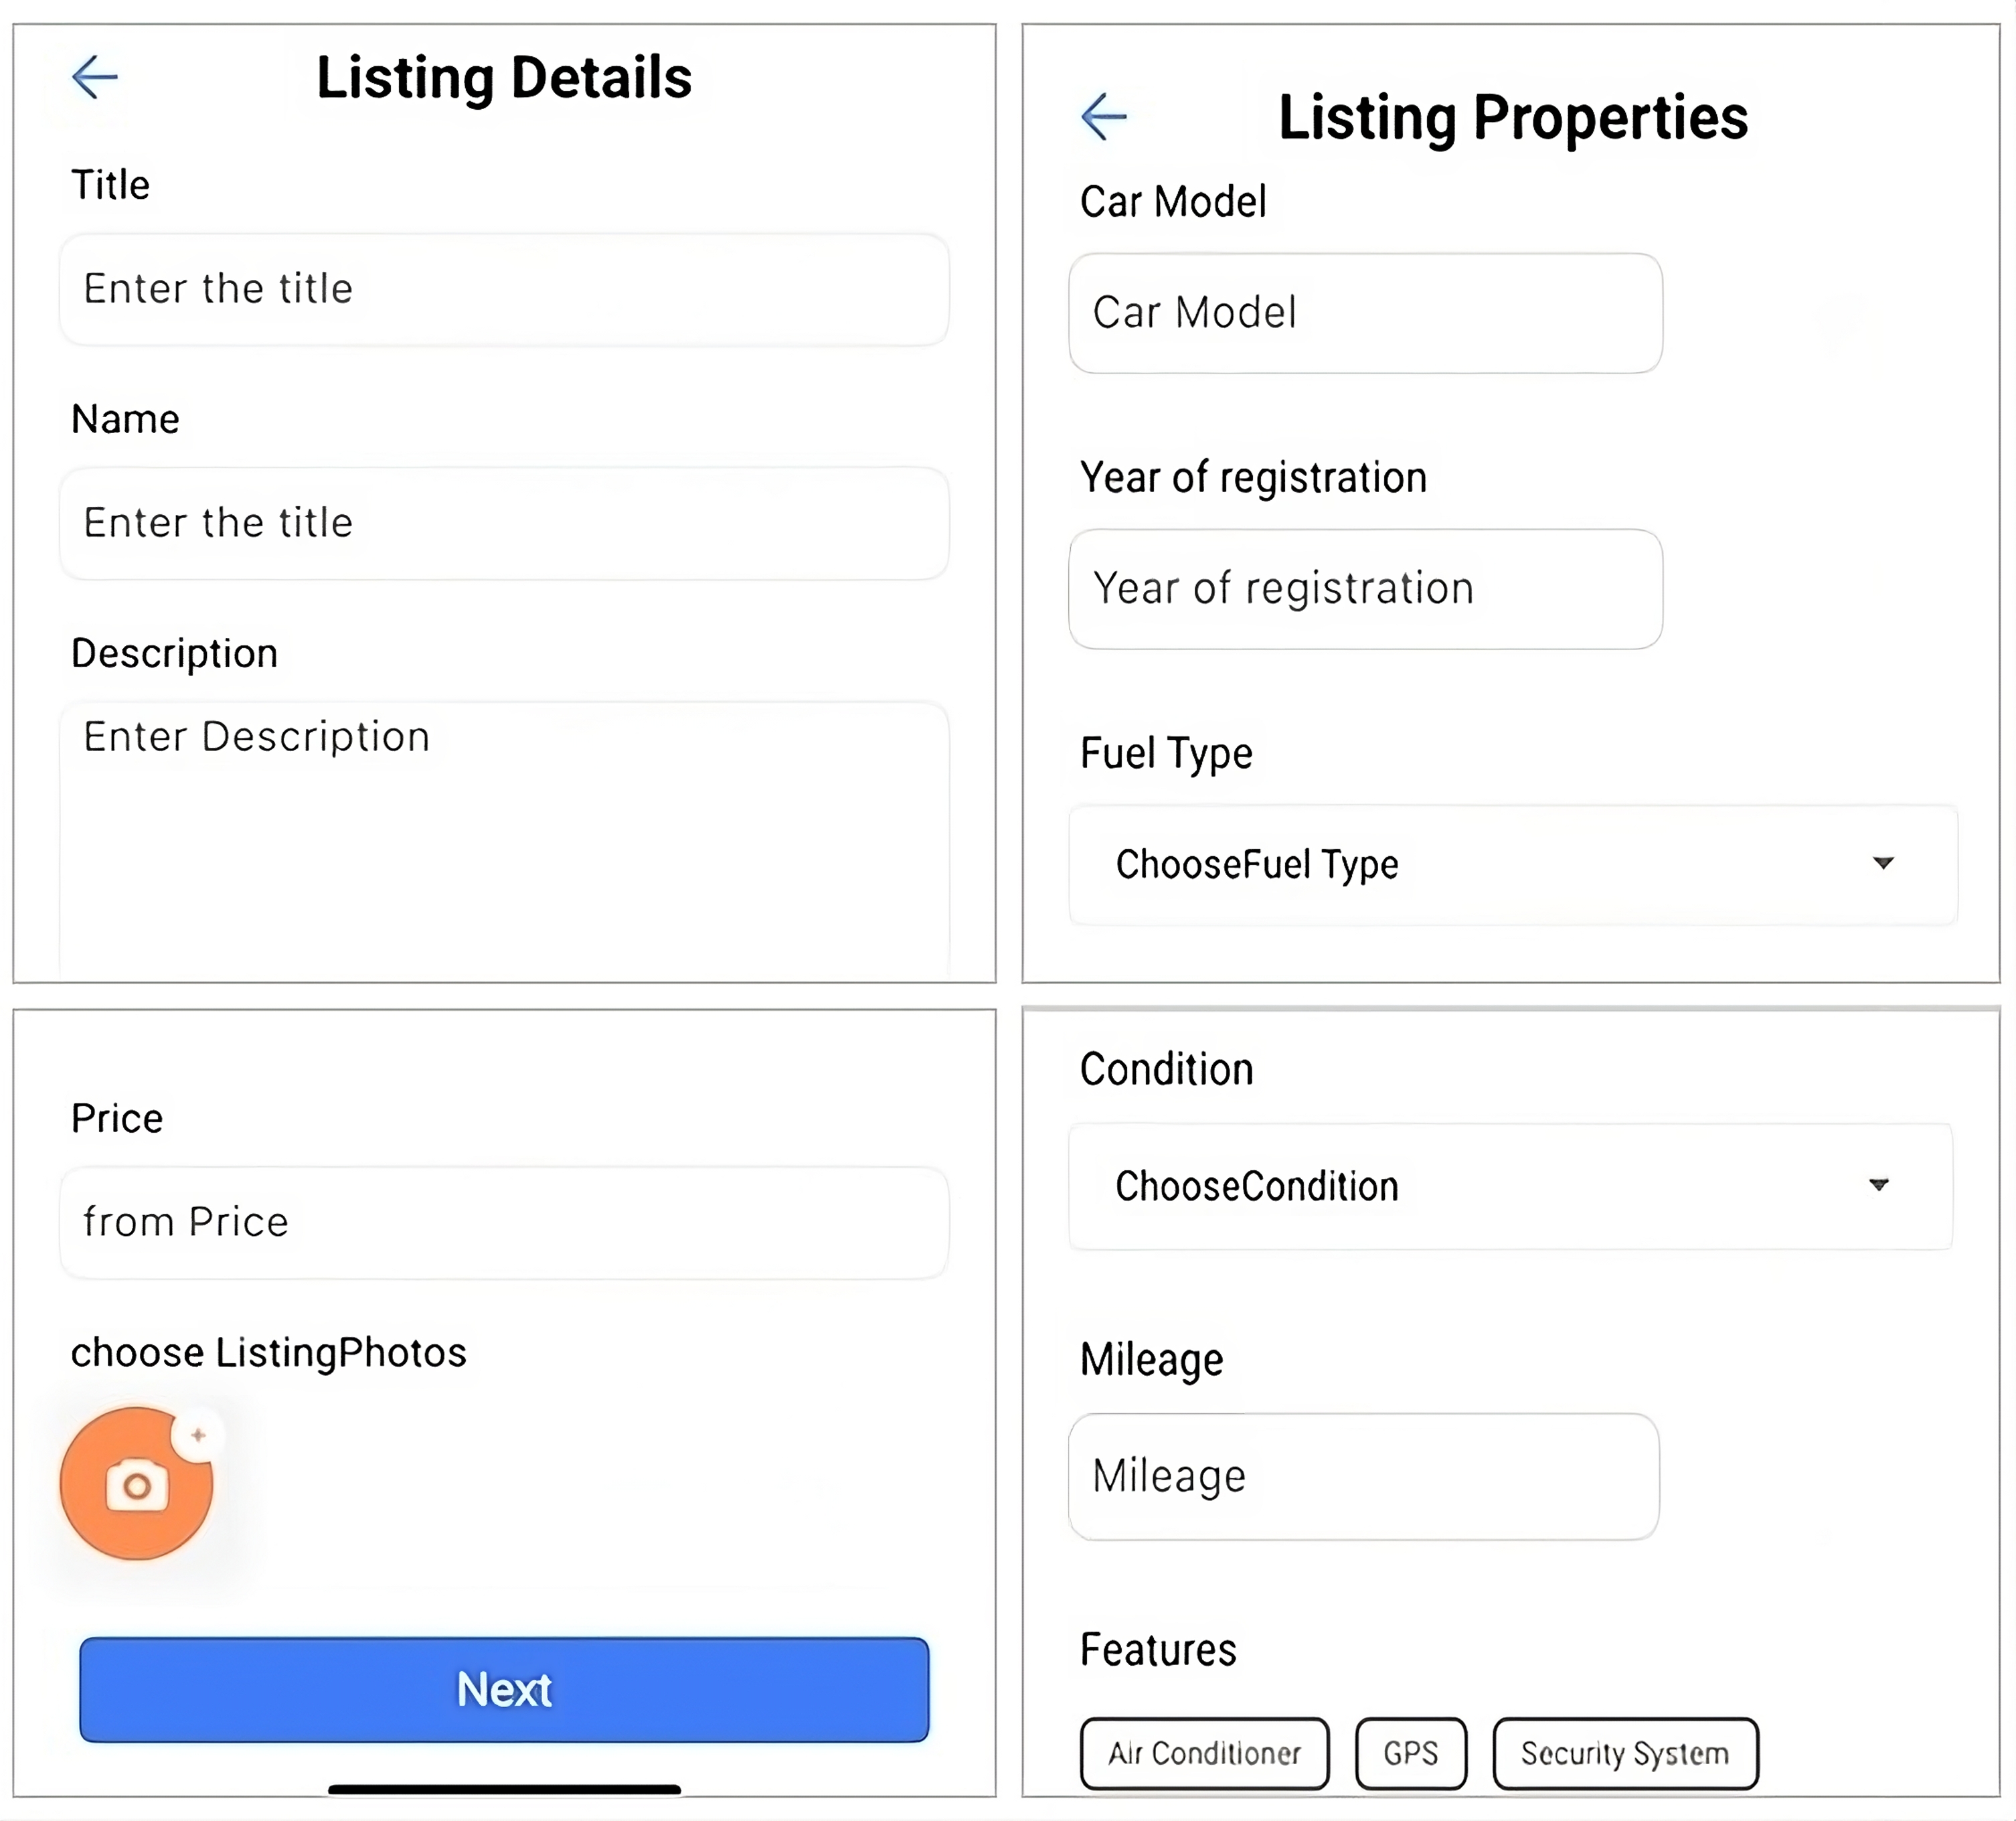Focus the Year of registration field

coord(1365,589)
